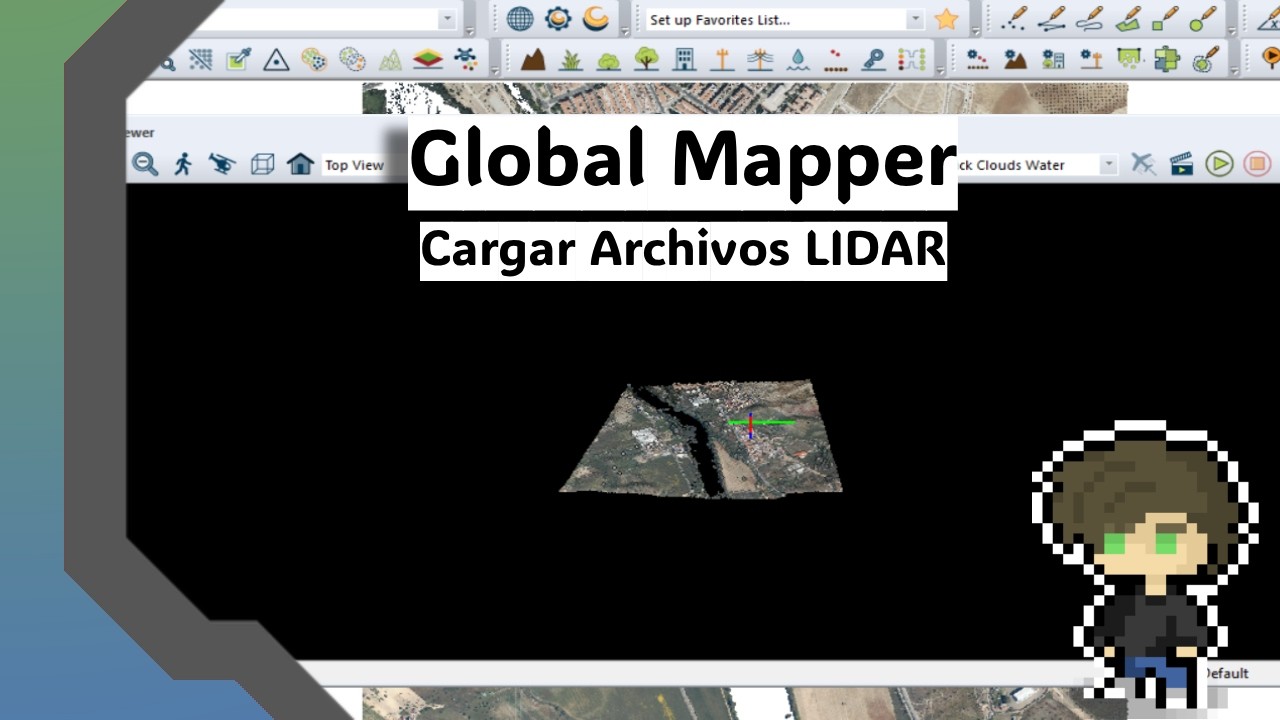Click the triangle with dot icon
Screen dimensions: 1280x720
(276, 60)
